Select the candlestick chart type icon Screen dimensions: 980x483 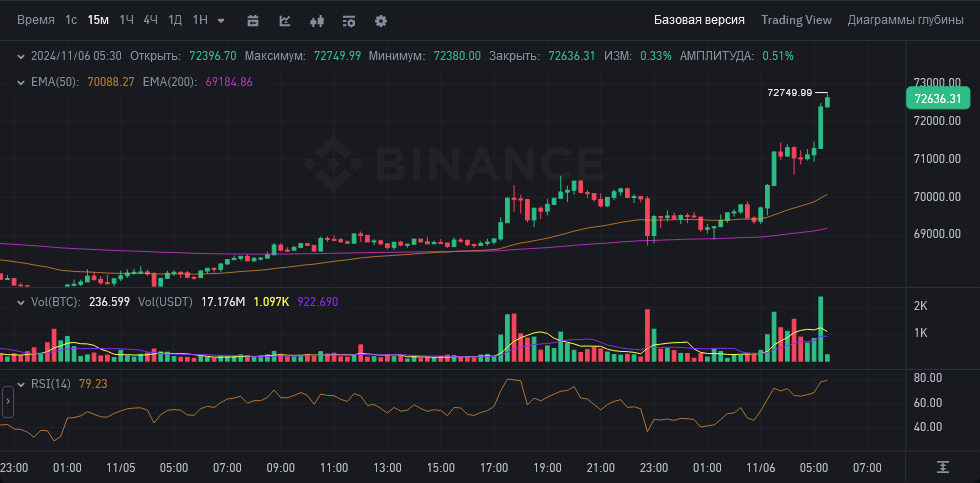(317, 21)
